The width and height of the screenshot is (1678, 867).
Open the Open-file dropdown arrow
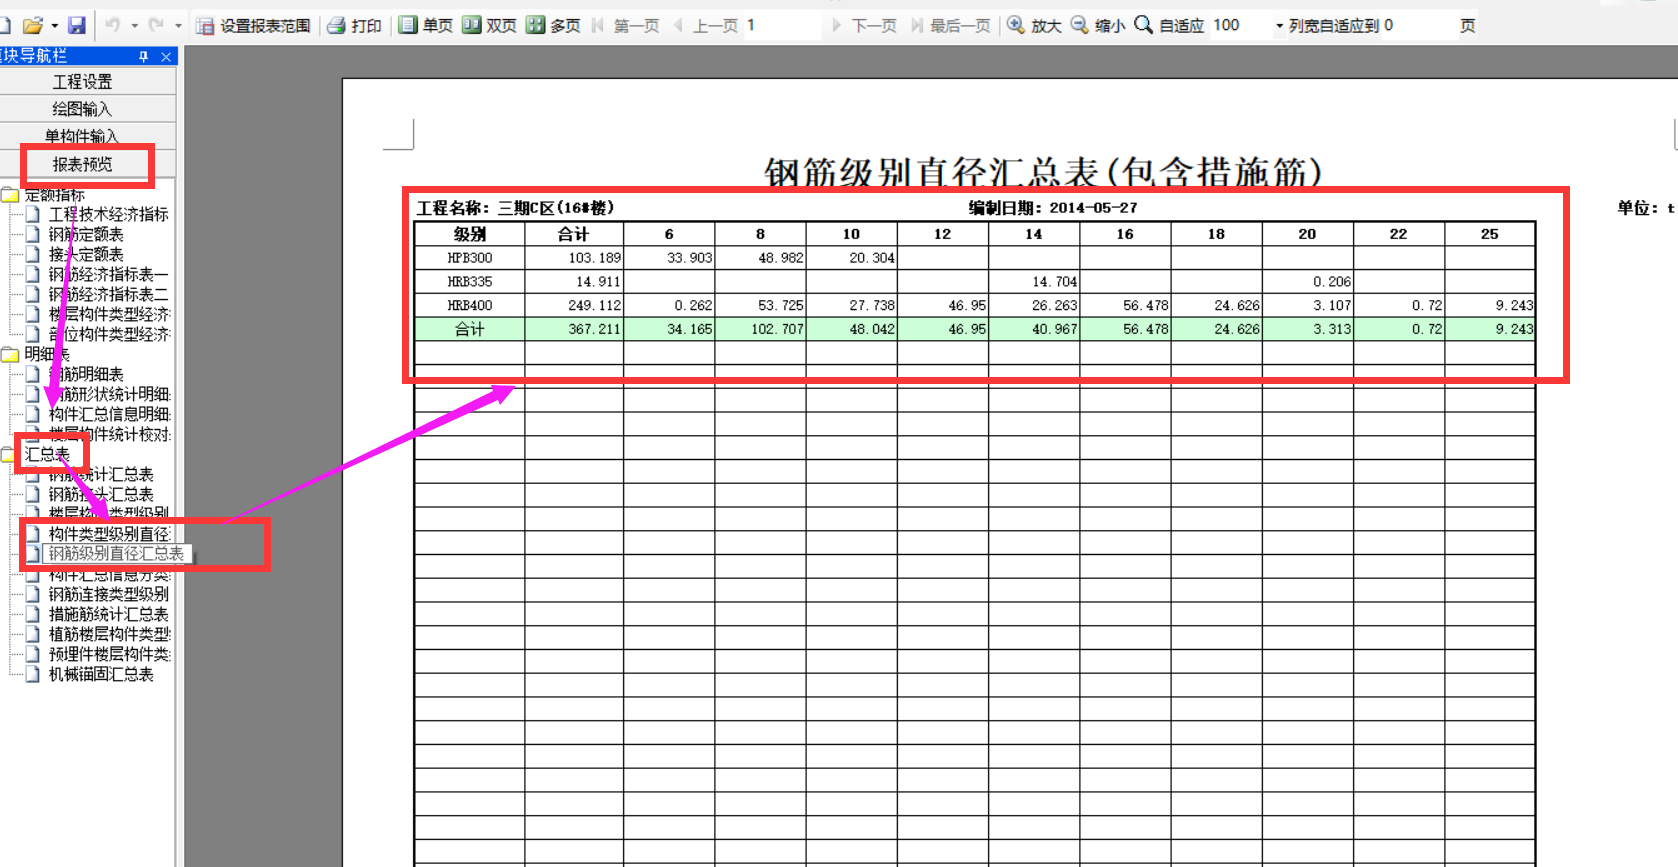coord(54,26)
